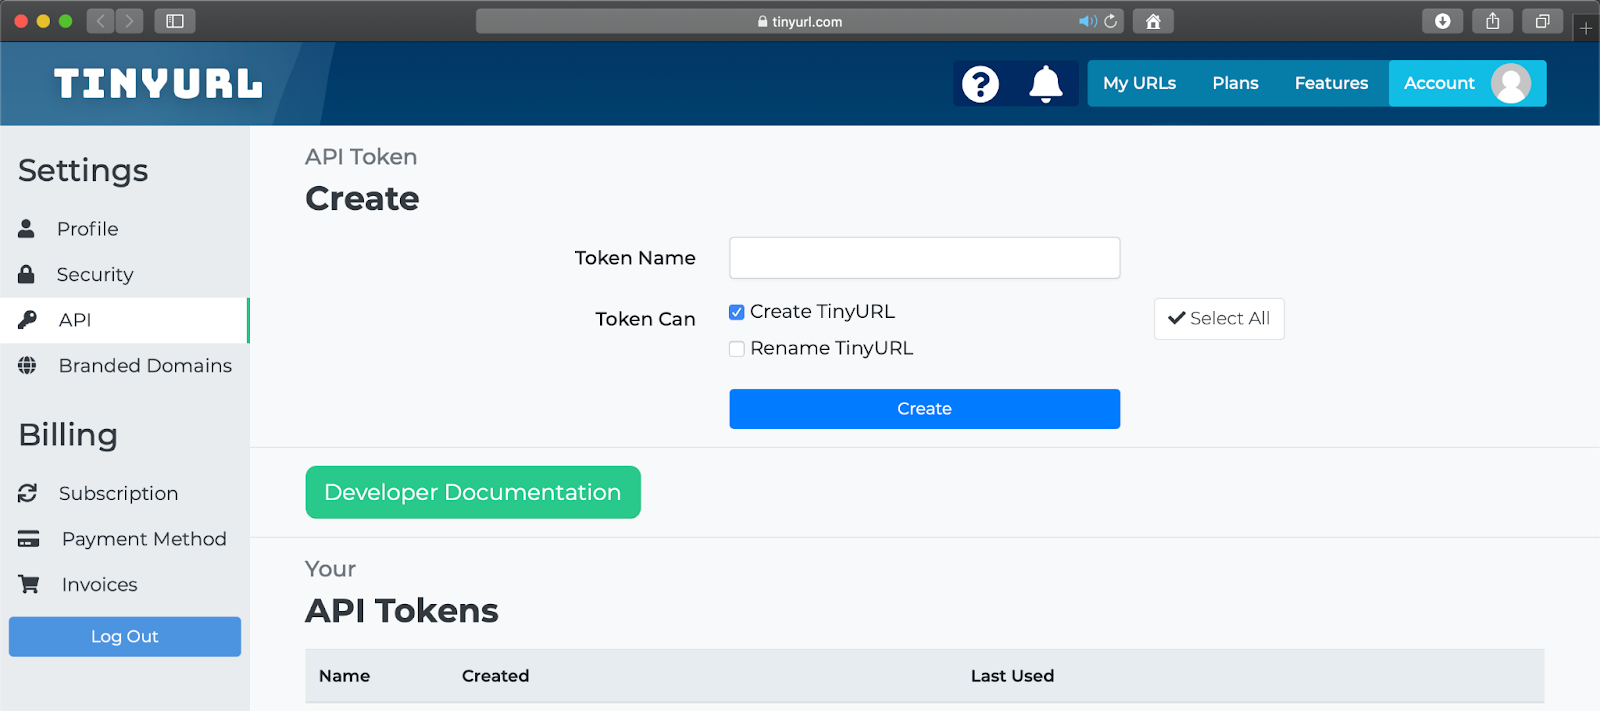Click the TinyURL logo
This screenshot has height=711, width=1600.
(x=158, y=84)
